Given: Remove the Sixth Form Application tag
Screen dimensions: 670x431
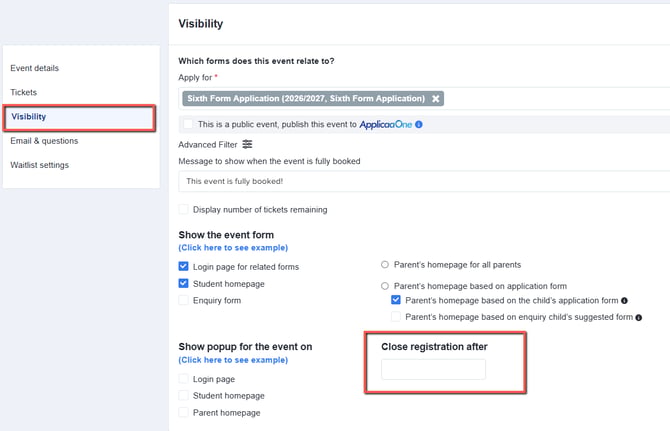Looking at the screenshot, I should point(435,99).
